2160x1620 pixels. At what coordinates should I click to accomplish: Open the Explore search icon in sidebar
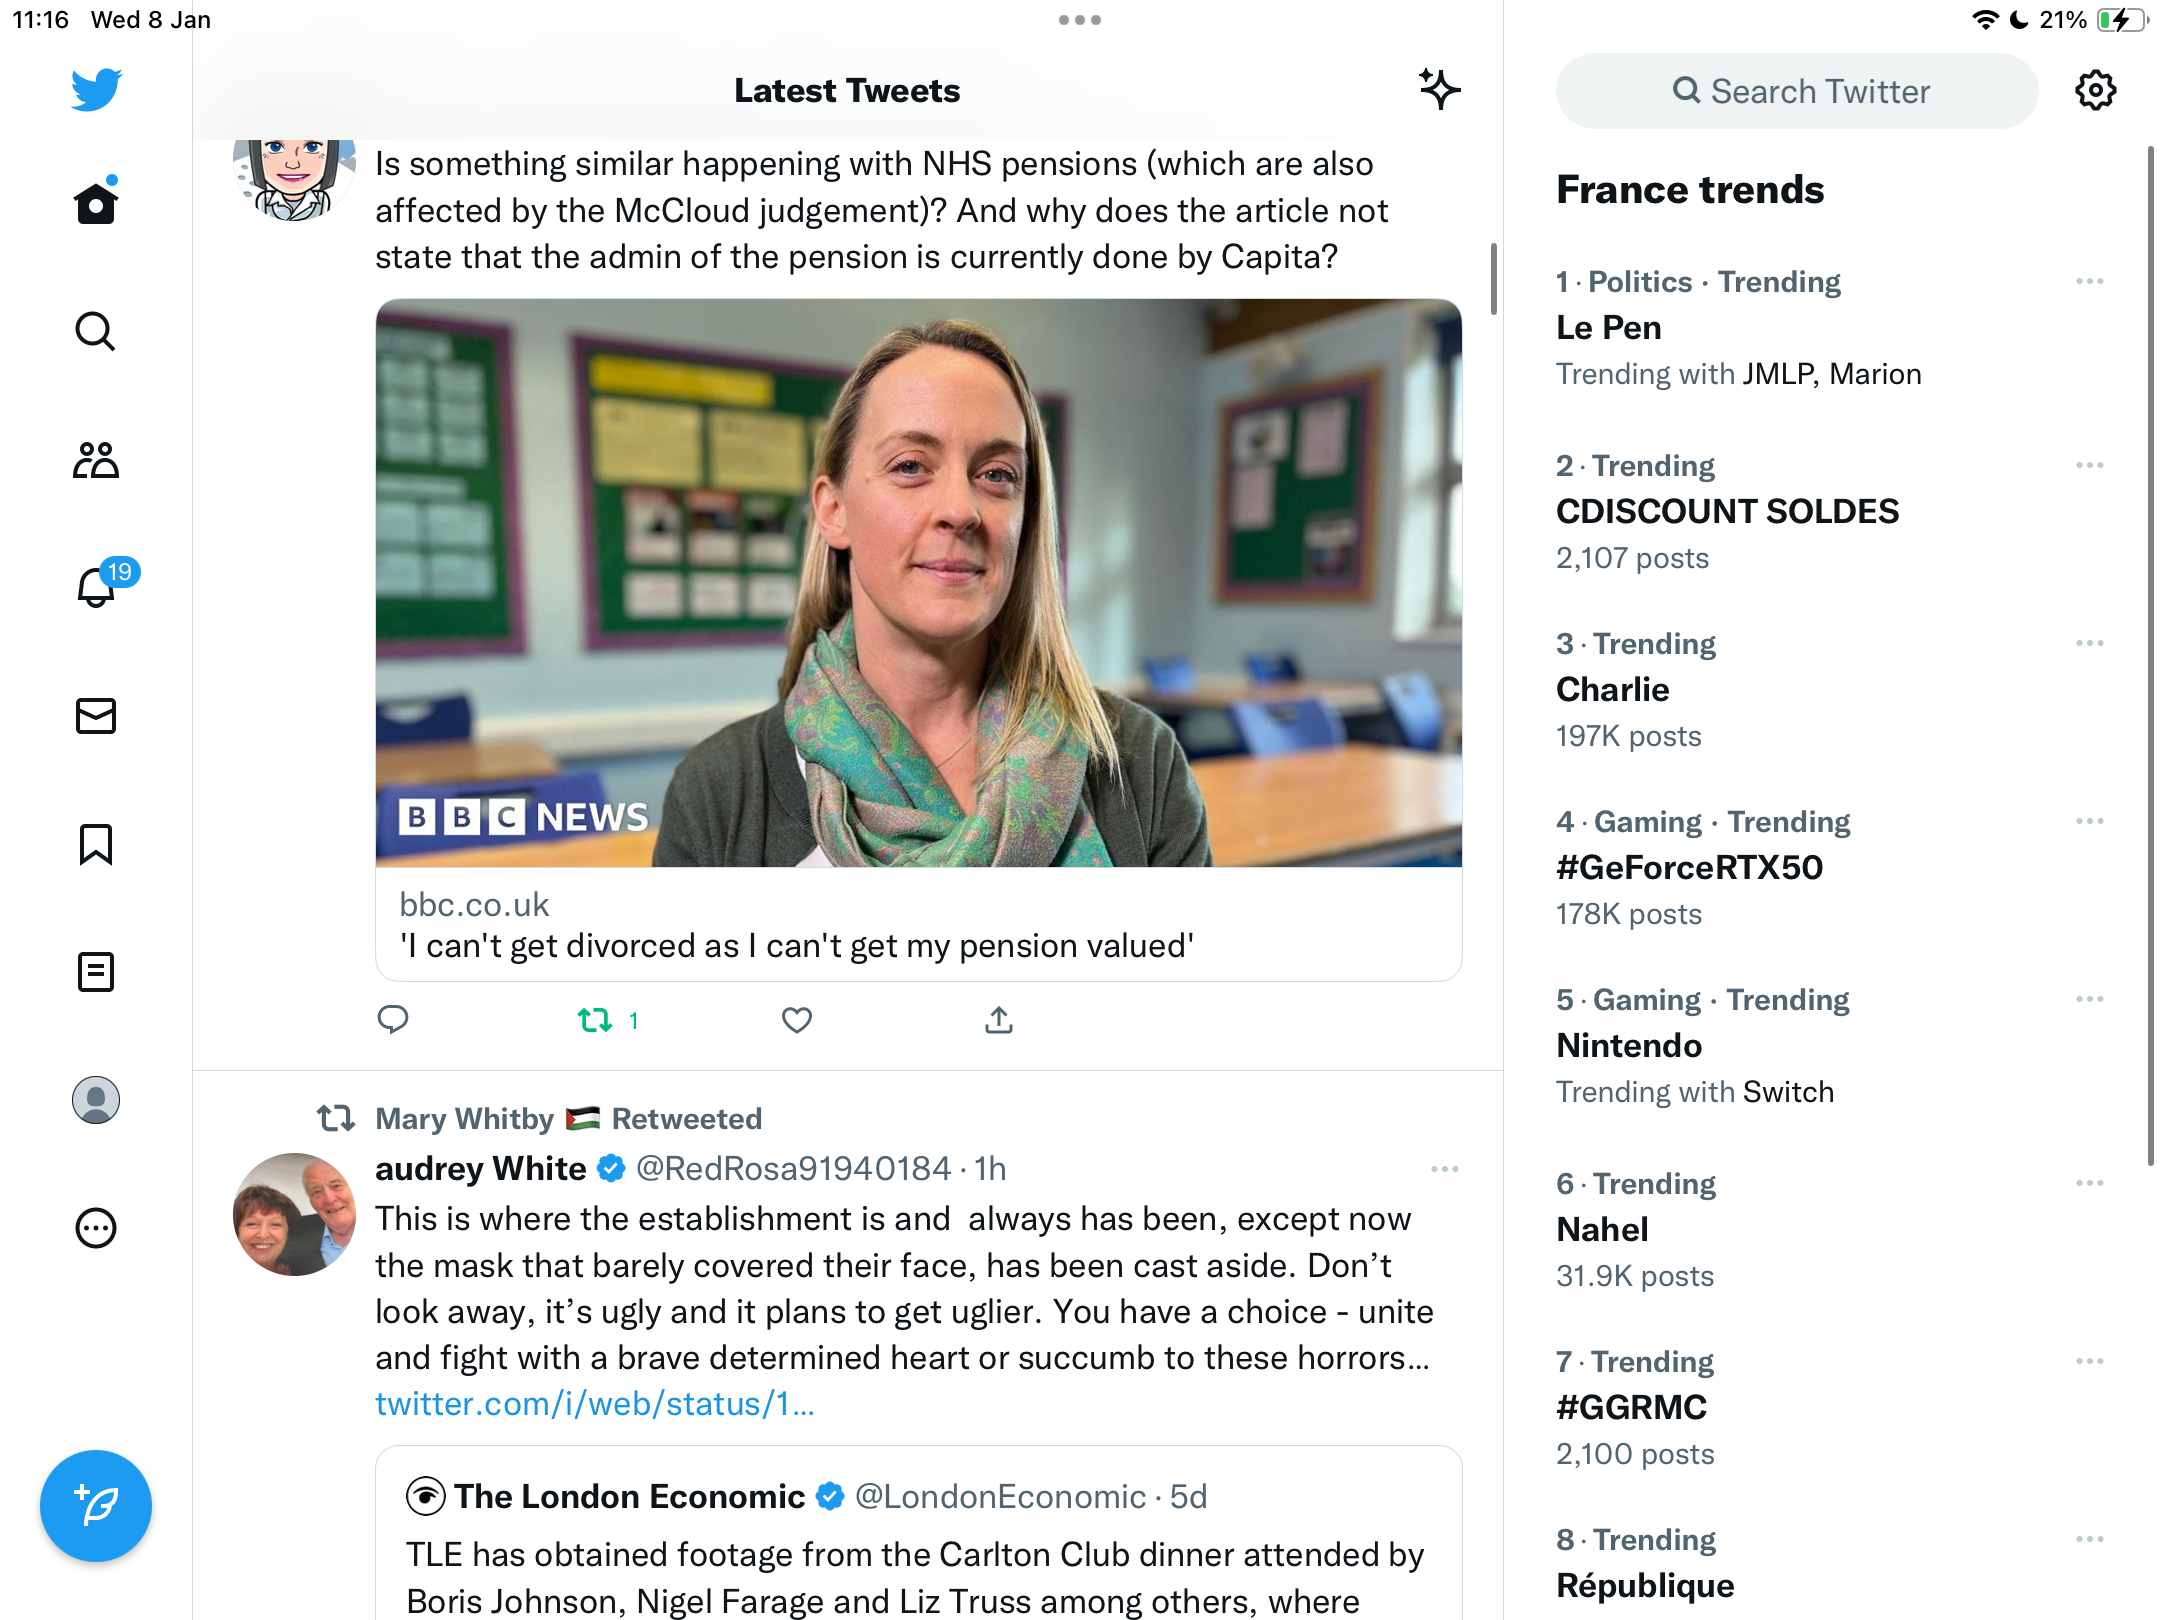click(96, 331)
